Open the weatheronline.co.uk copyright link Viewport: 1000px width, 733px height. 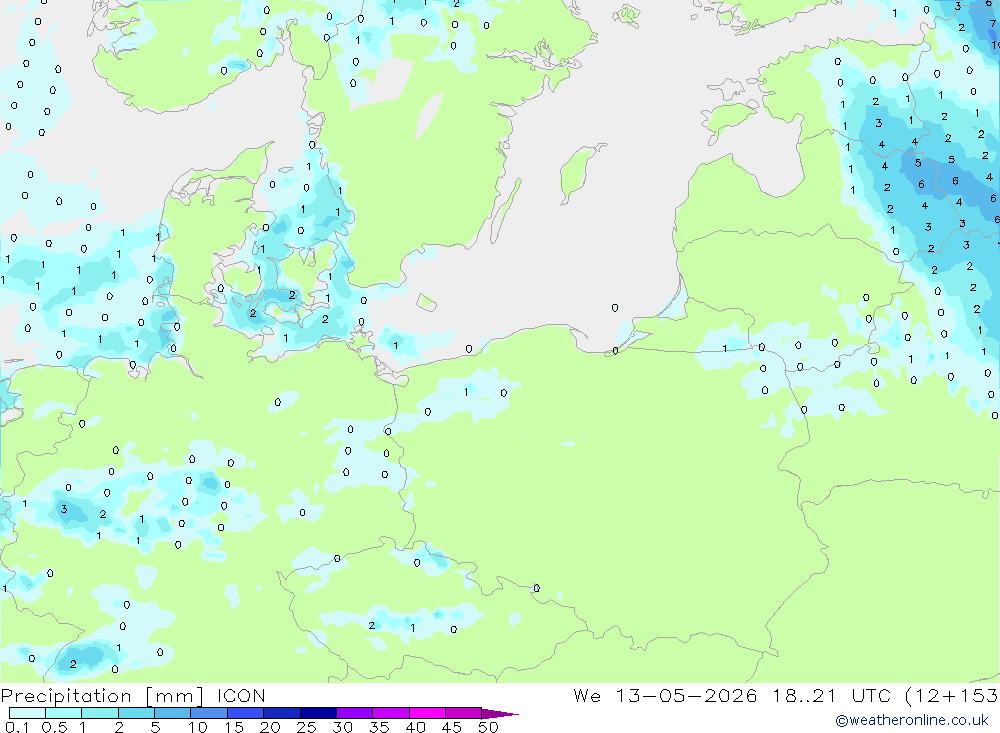coord(912,720)
